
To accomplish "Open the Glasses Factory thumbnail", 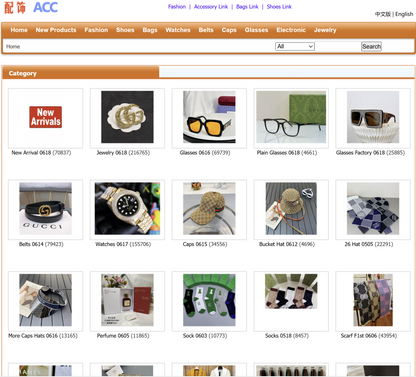I will coord(373,118).
